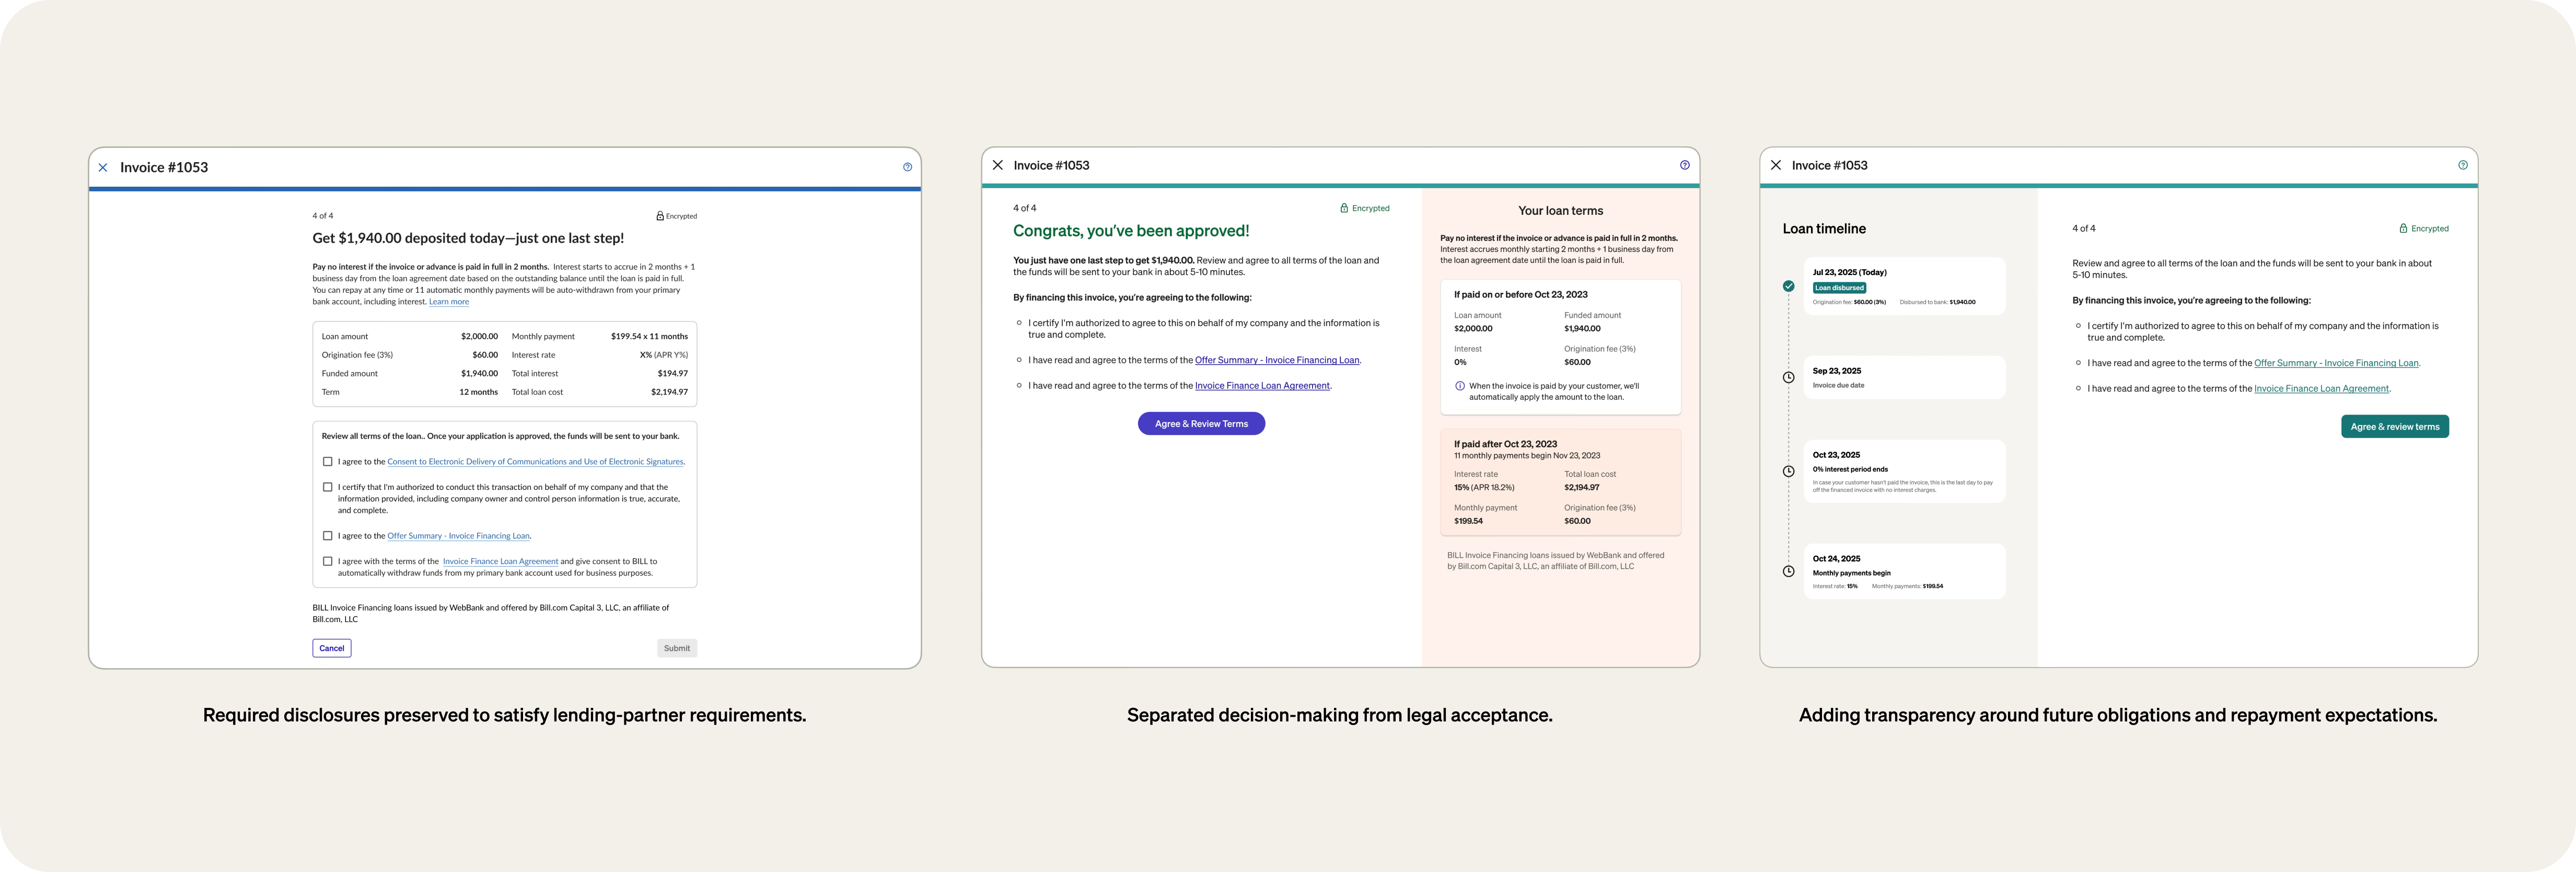Click the 'Your loan terms' heading
2576x872 pixels.
tap(1560, 211)
